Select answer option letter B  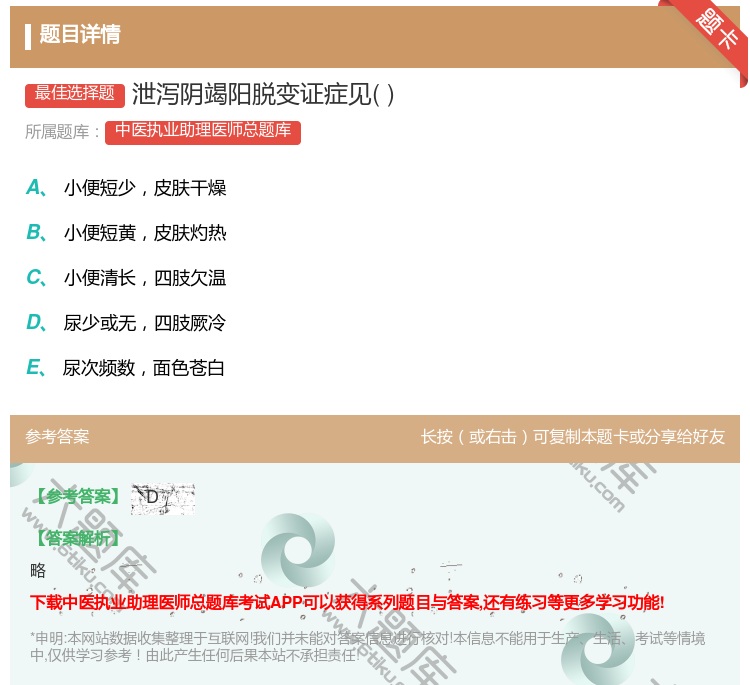click(x=35, y=233)
